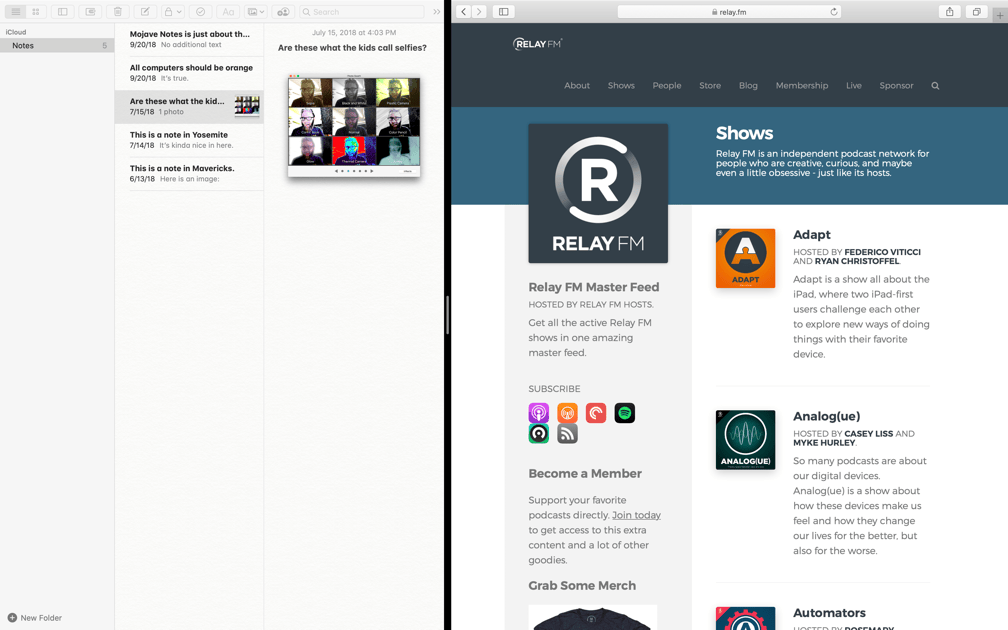Image resolution: width=1008 pixels, height=630 pixels.
Task: Add a checklist using the checkmark icon
Action: 201,12
